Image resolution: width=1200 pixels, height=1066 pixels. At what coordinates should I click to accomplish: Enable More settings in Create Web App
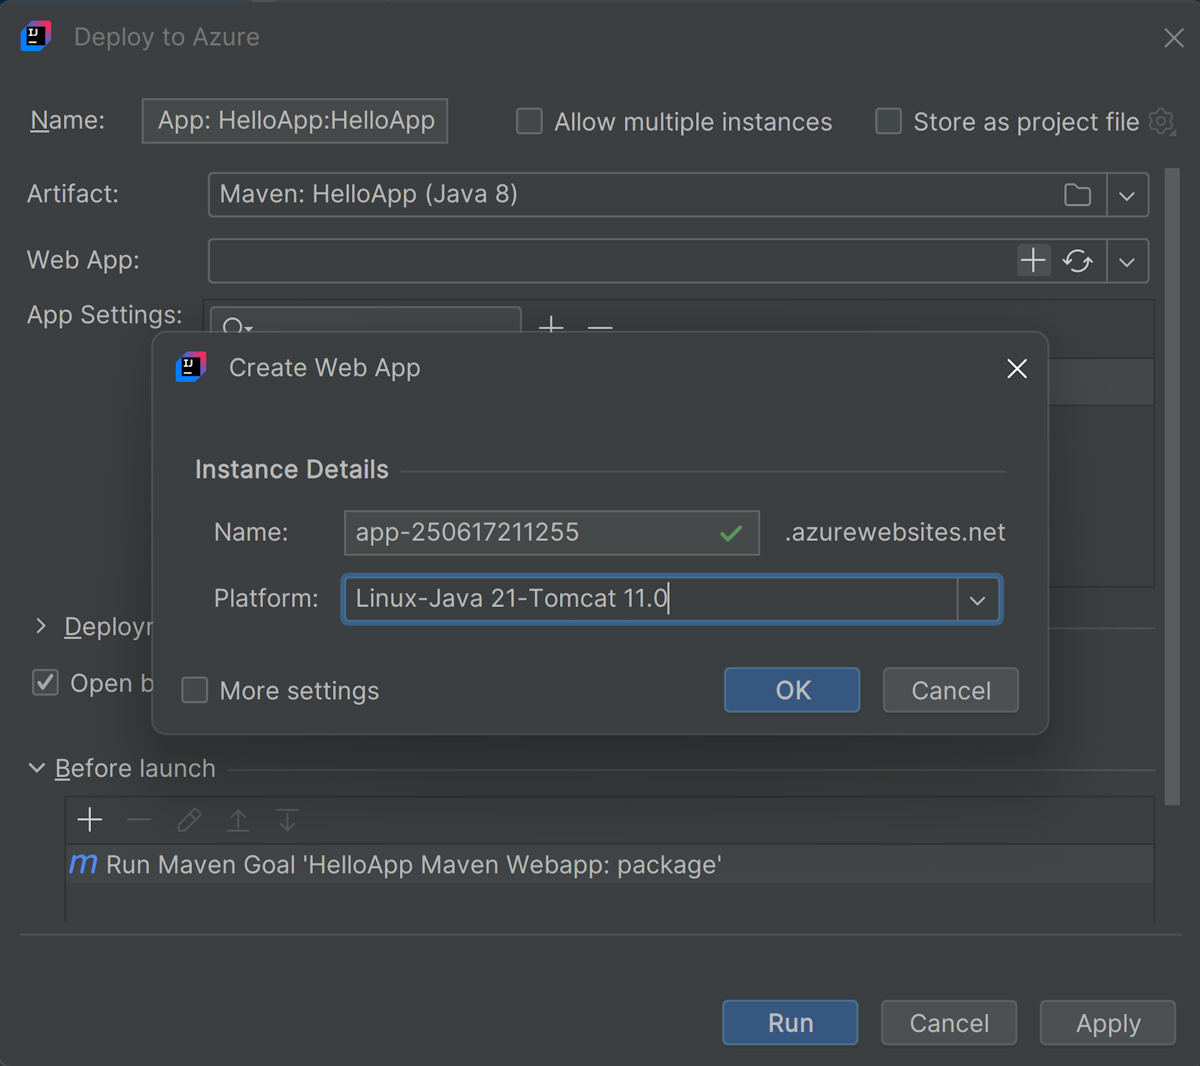[194, 690]
